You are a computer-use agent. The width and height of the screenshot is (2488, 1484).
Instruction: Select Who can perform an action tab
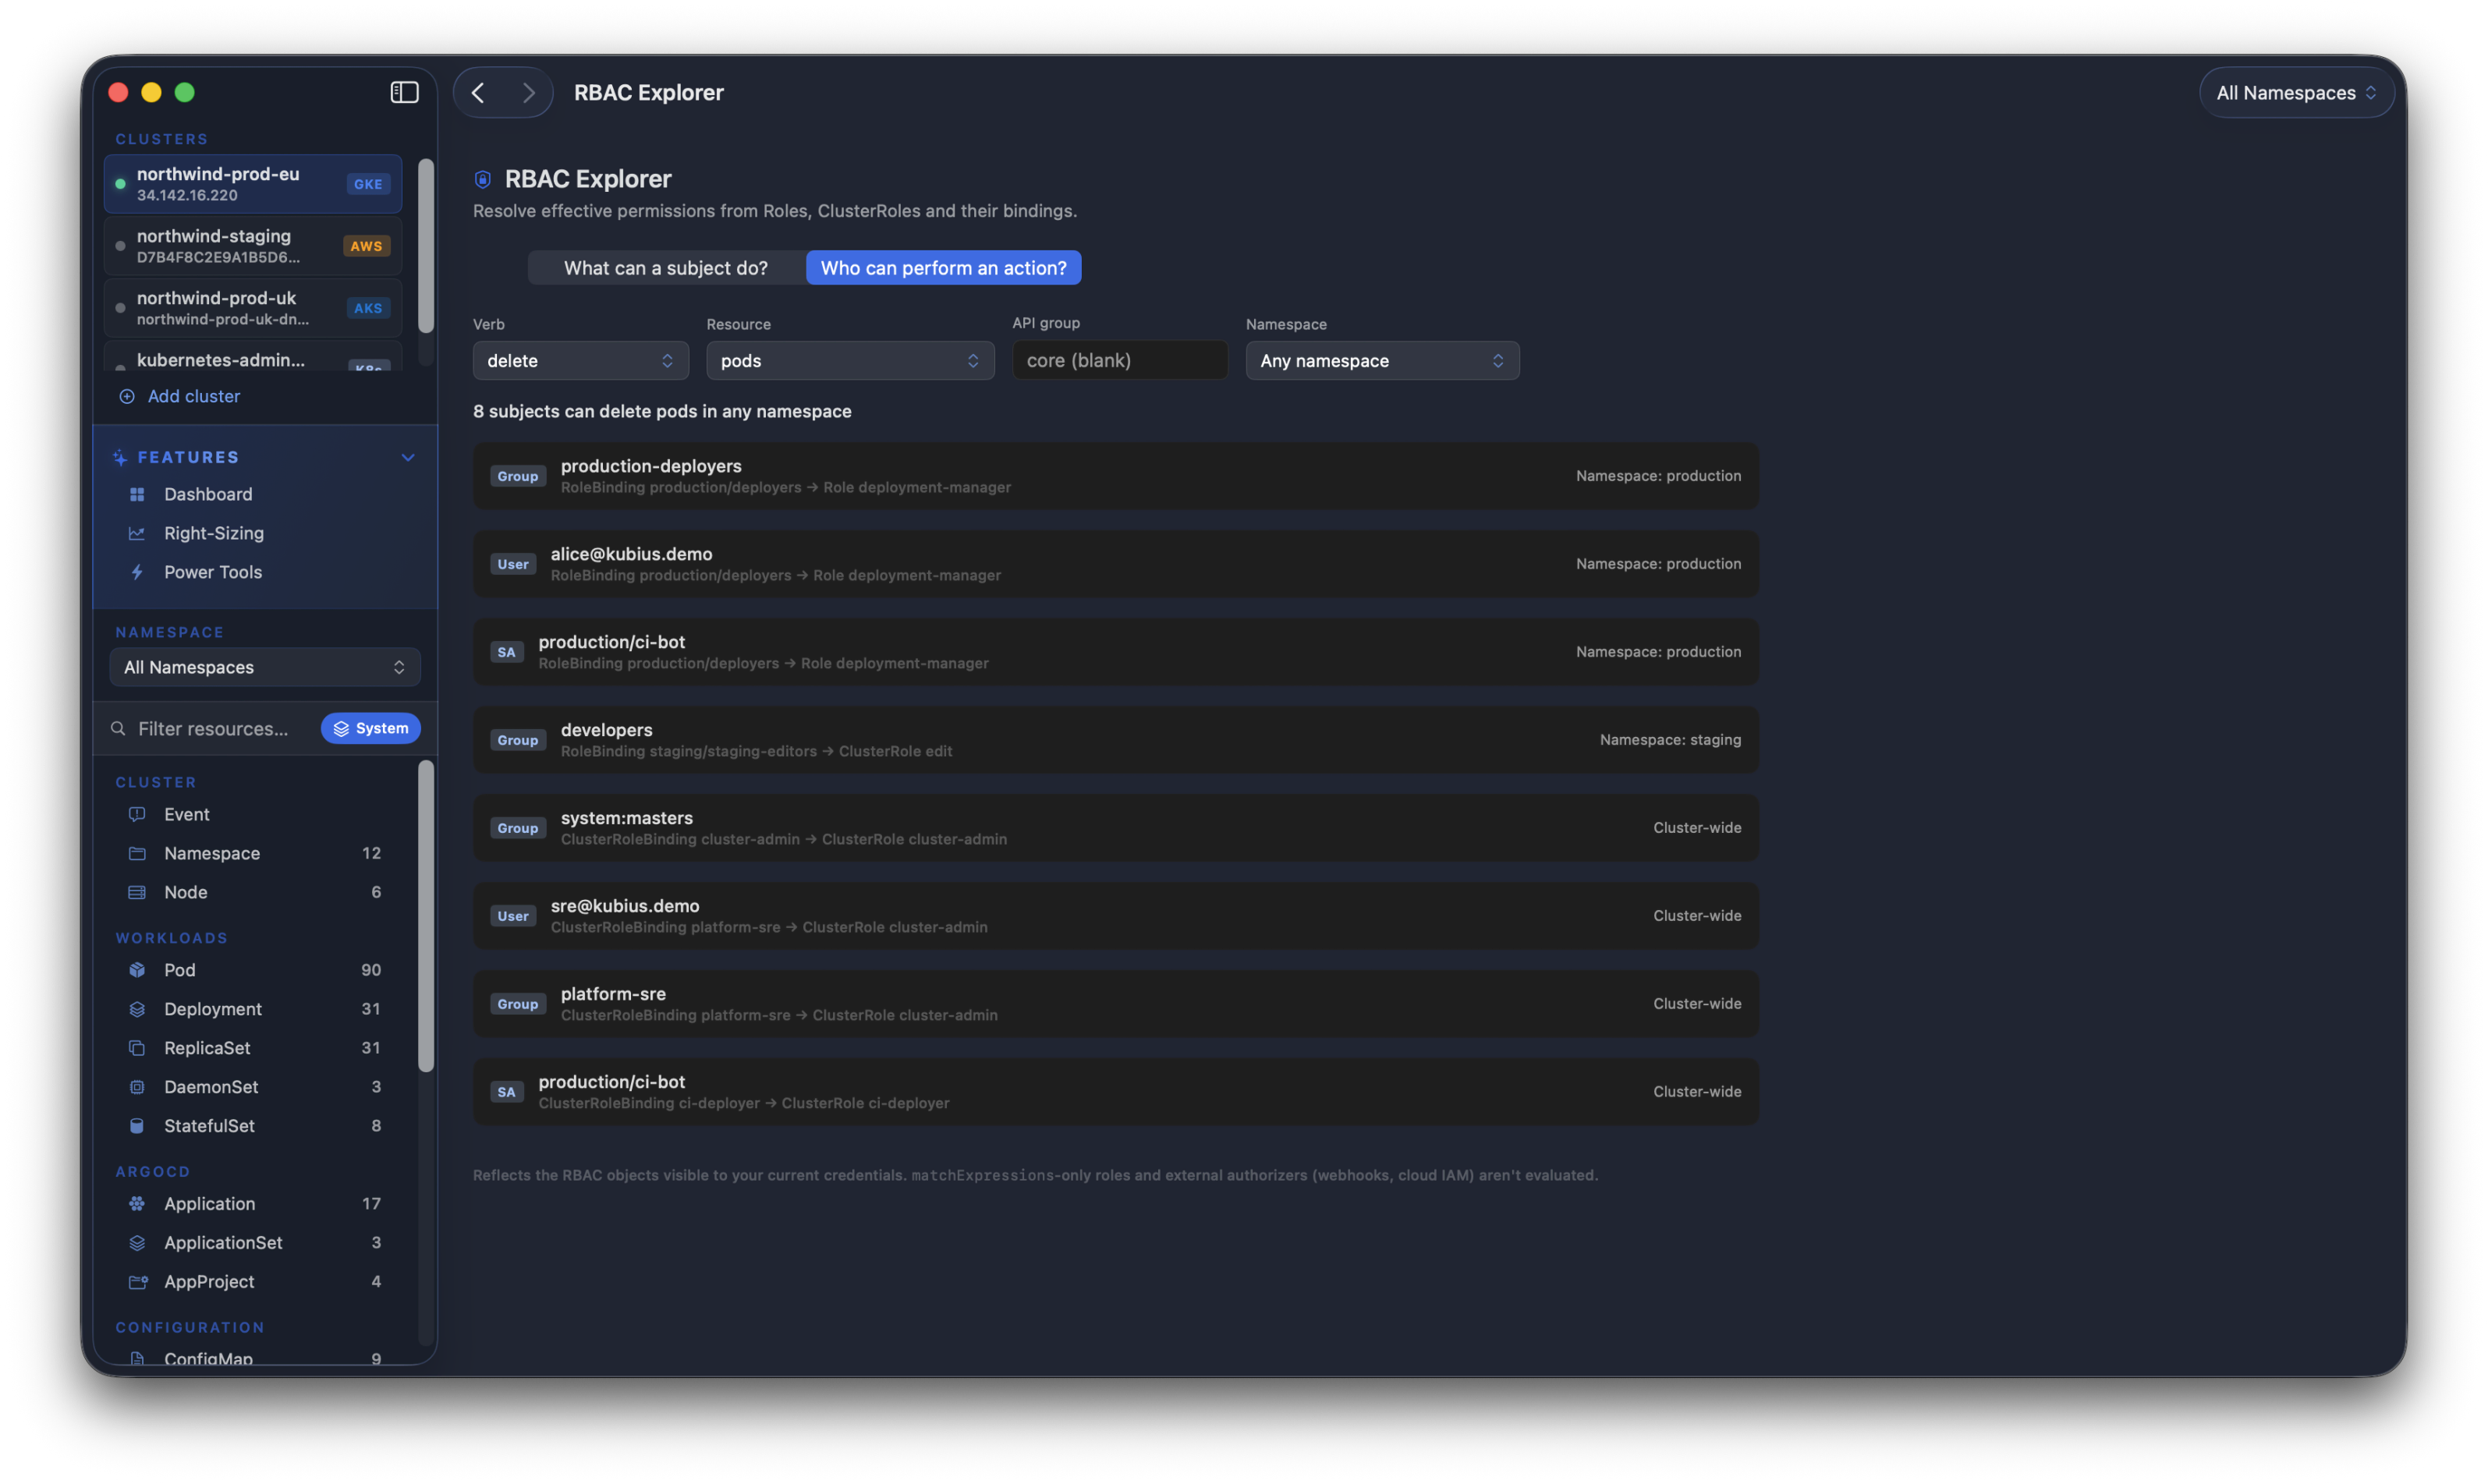click(944, 268)
